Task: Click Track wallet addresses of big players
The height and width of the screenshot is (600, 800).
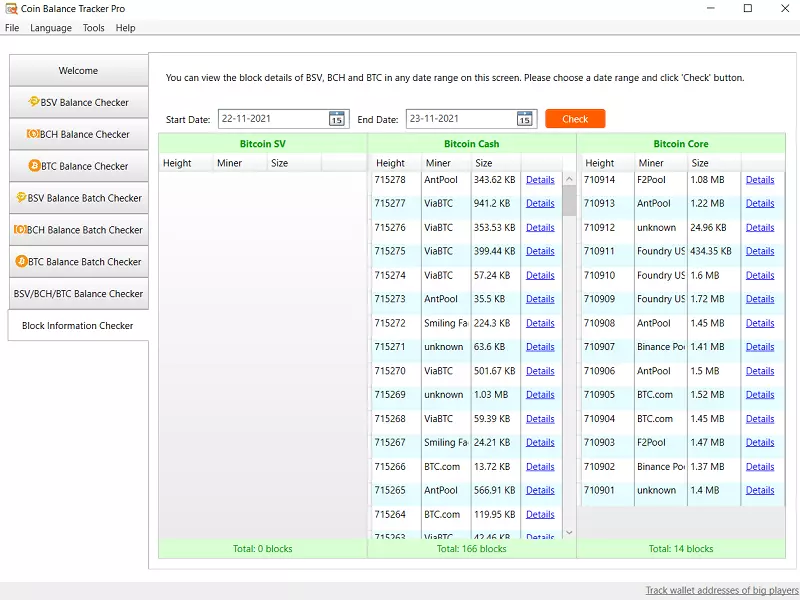Action: pos(721,590)
